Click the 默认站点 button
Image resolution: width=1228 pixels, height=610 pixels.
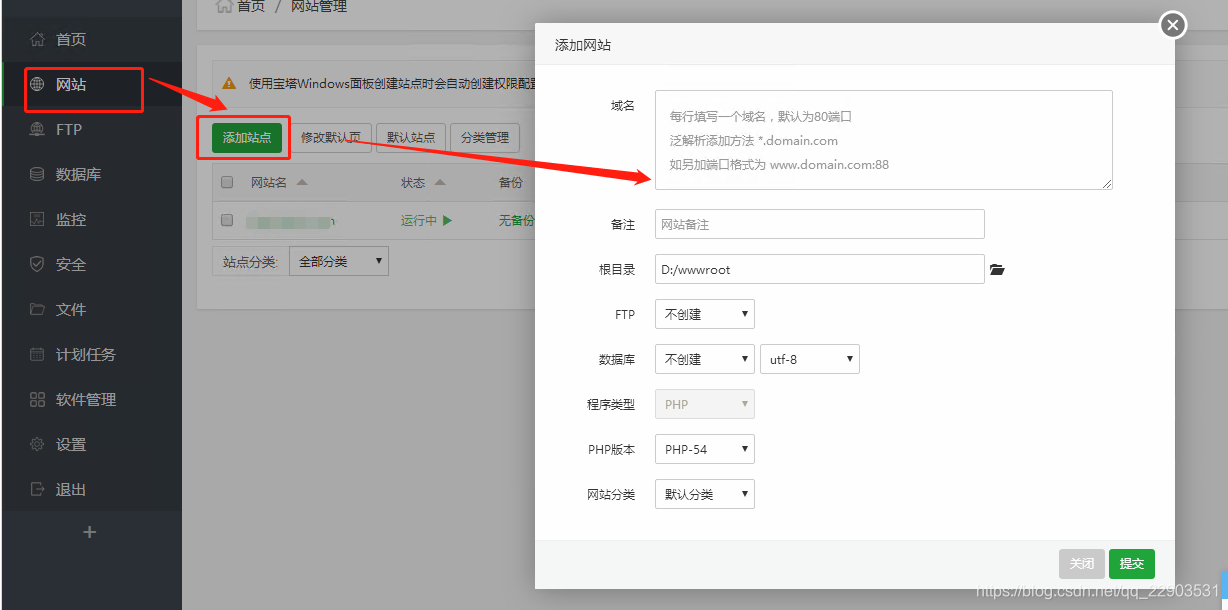[x=411, y=138]
